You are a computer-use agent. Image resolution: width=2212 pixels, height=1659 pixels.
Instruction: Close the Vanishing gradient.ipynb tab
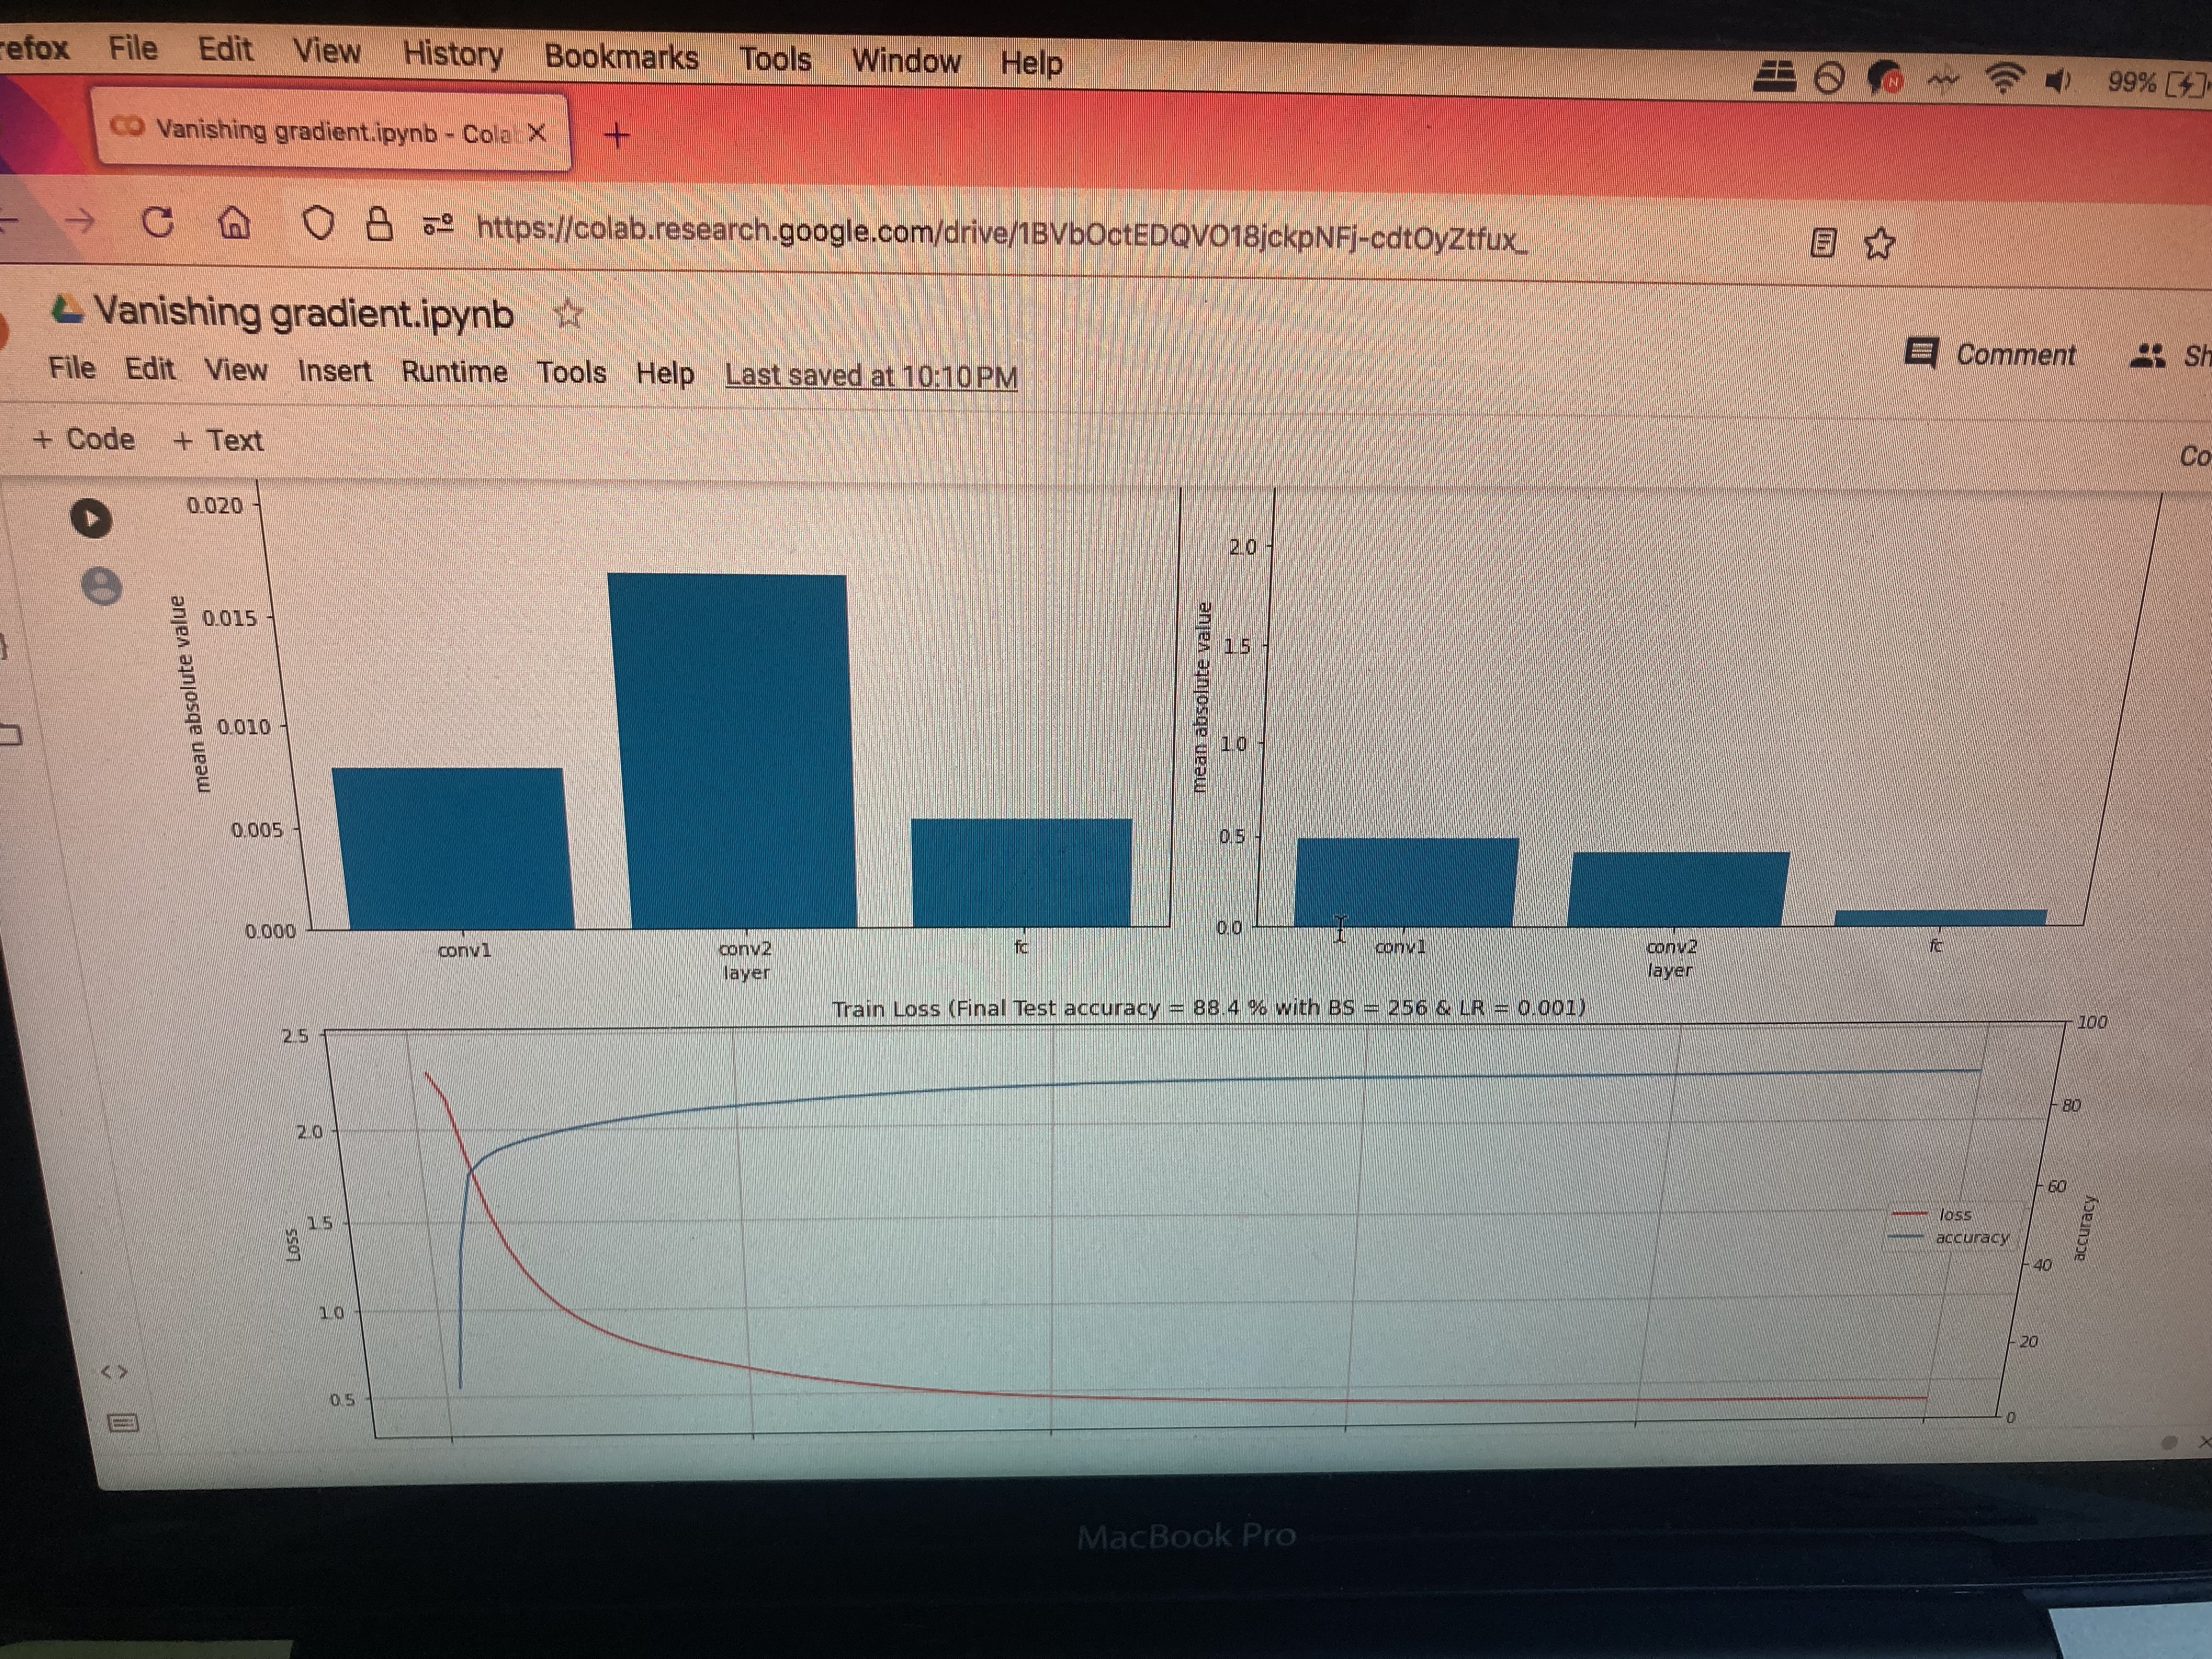[537, 133]
